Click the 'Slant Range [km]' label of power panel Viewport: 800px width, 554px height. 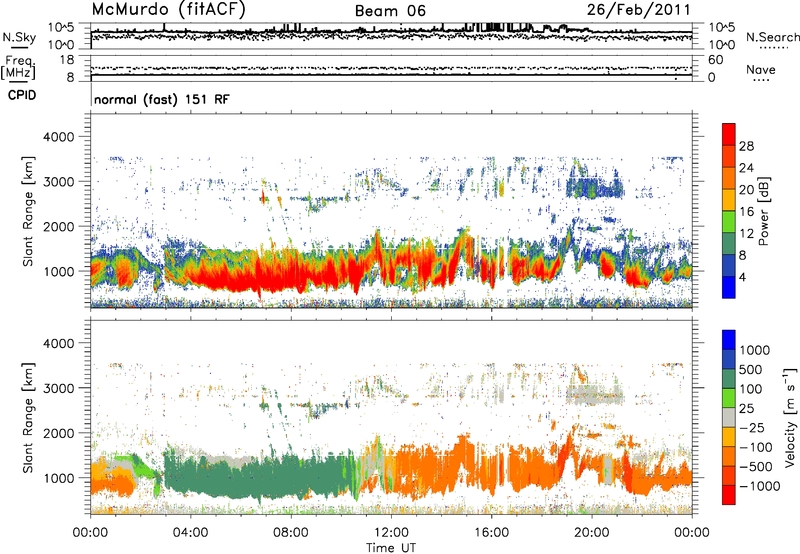coord(28,211)
